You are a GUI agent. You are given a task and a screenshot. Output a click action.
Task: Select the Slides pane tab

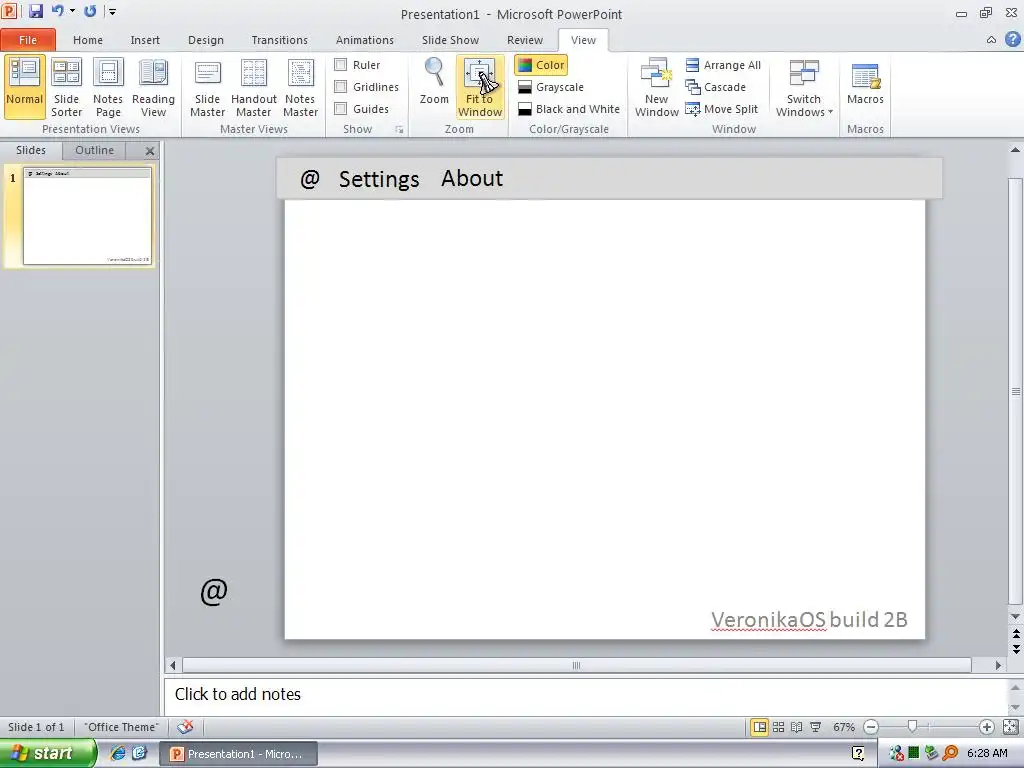[x=31, y=150]
